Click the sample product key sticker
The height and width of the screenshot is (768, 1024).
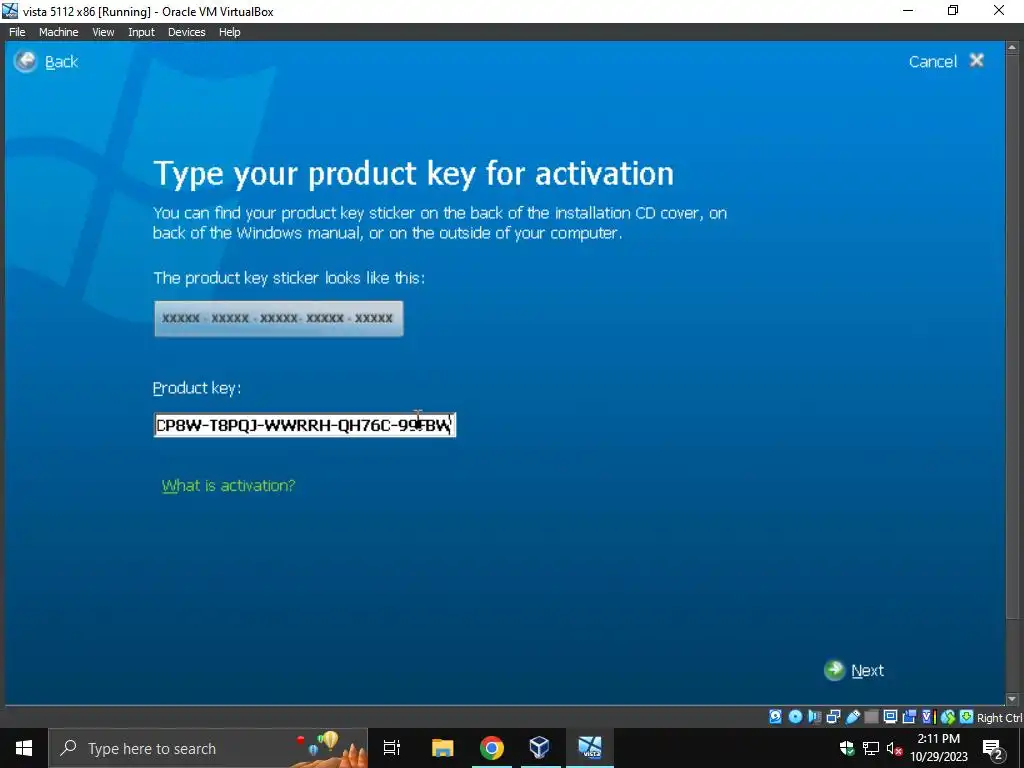[279, 319]
